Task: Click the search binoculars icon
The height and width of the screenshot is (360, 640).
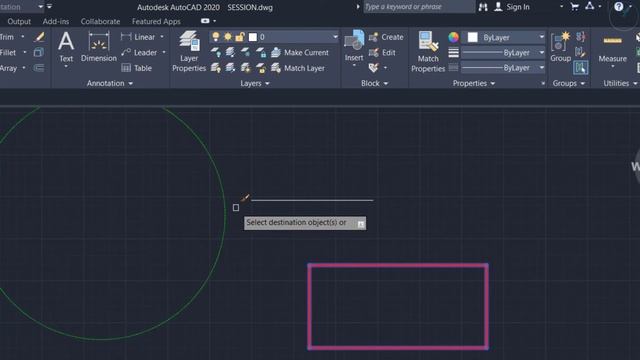Action: 483,7
